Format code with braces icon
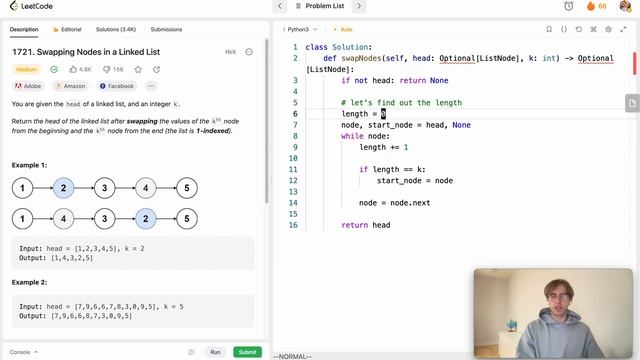Image resolution: width=640 pixels, height=360 pixels. 564,29
